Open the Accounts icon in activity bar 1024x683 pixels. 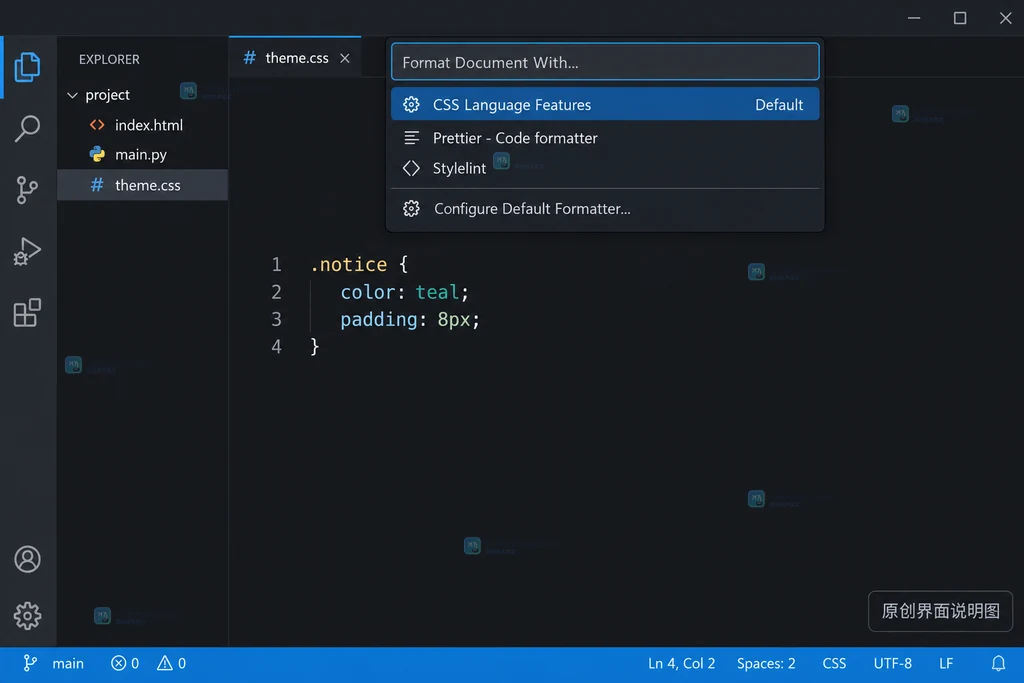coord(27,560)
